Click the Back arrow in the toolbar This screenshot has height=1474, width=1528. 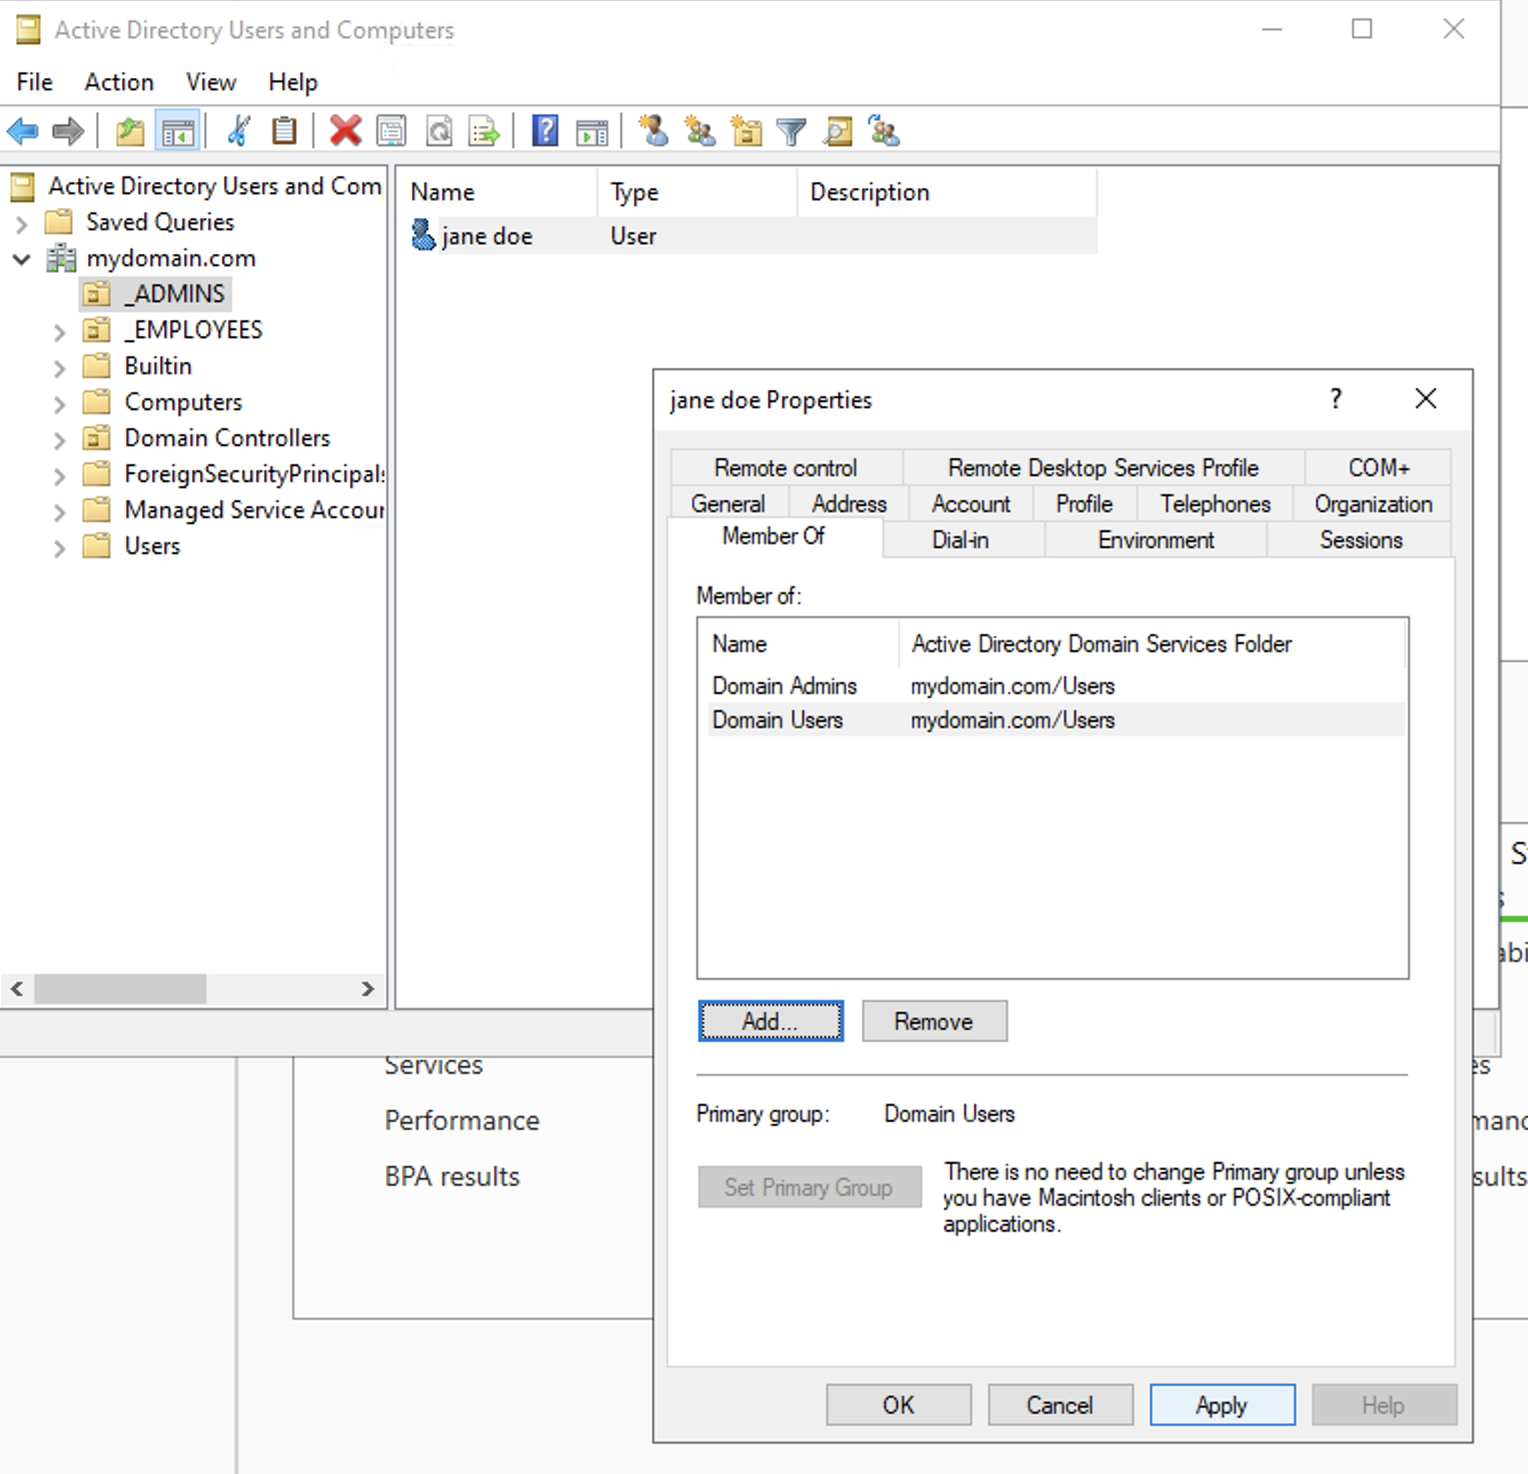click(x=22, y=131)
